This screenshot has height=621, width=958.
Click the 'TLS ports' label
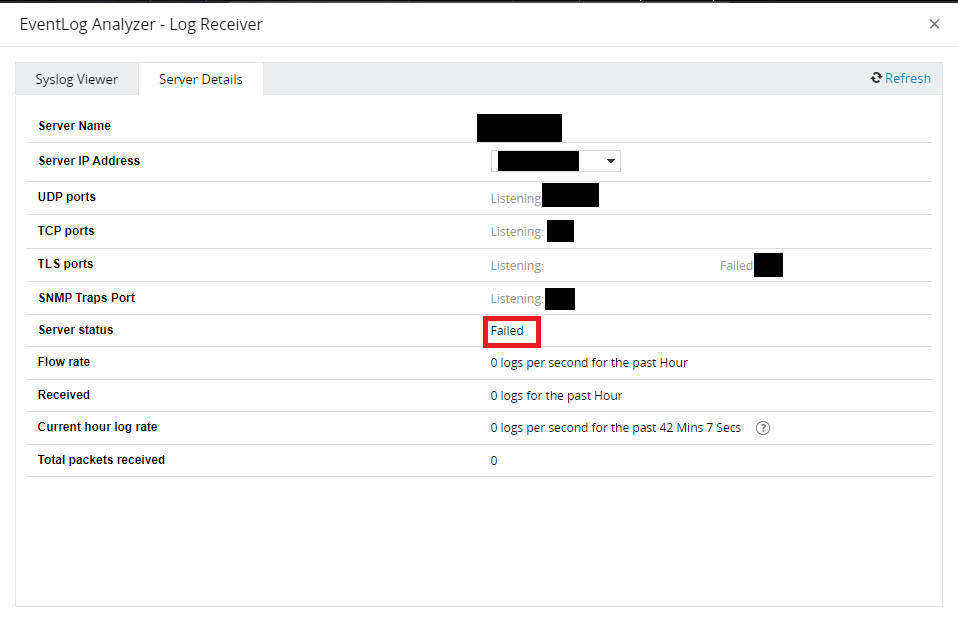point(65,264)
